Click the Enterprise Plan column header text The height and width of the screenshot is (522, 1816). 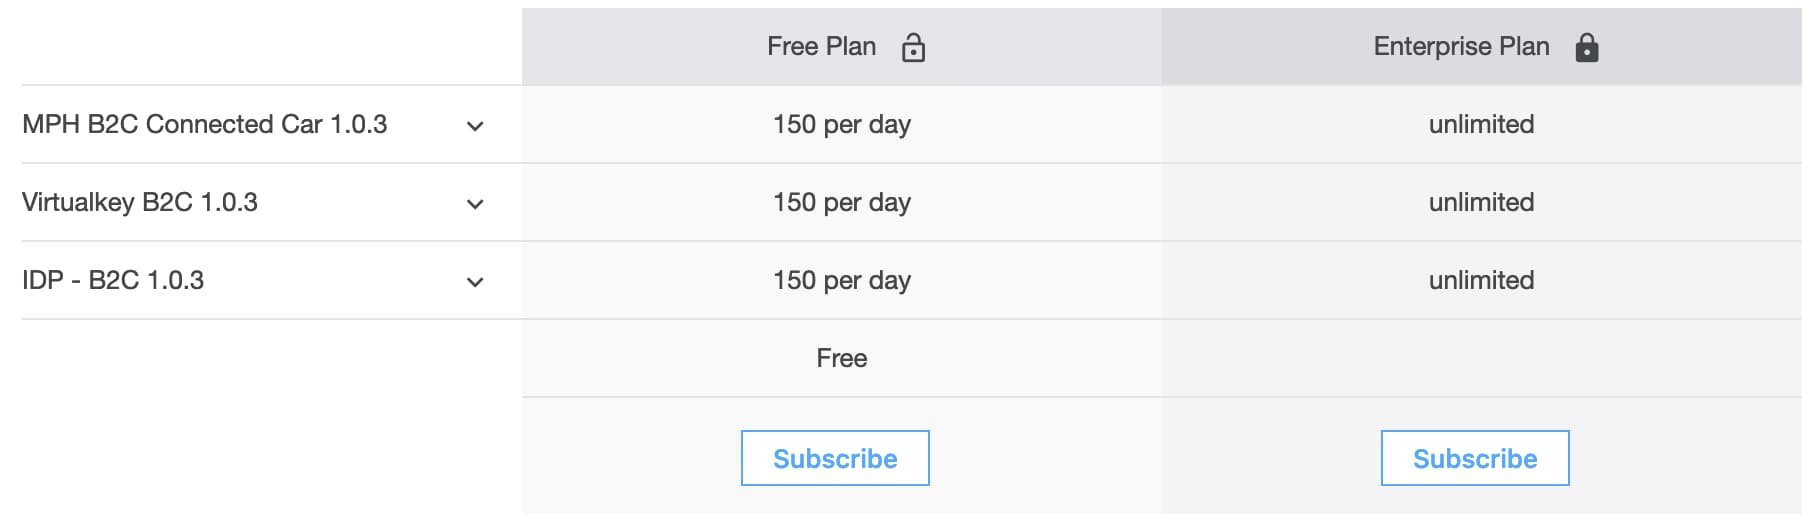[x=1461, y=46]
